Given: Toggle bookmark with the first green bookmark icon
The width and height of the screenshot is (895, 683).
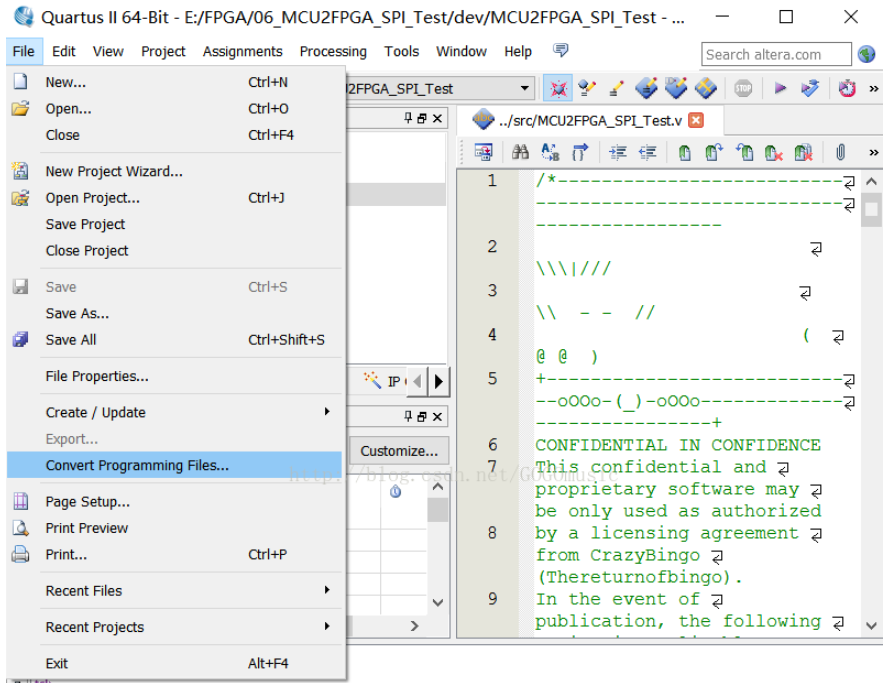Looking at the screenshot, I should pos(684,152).
